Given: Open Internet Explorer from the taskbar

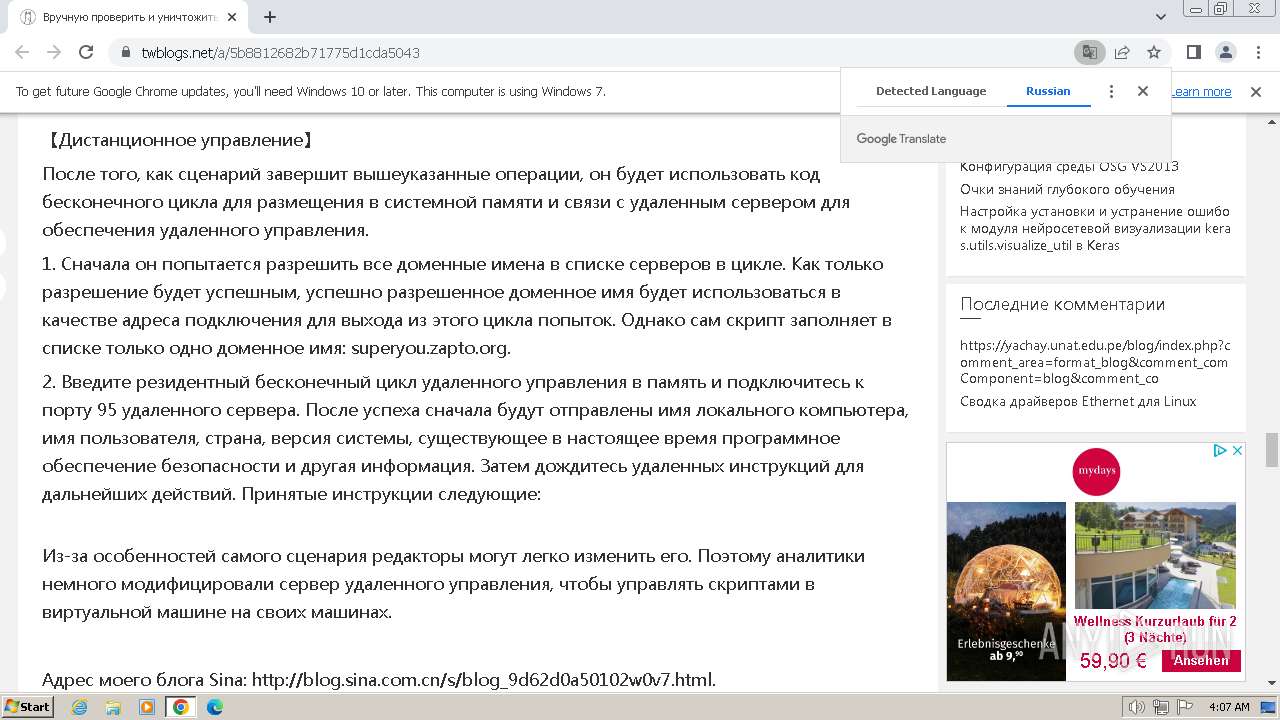Looking at the screenshot, I should point(79,707).
